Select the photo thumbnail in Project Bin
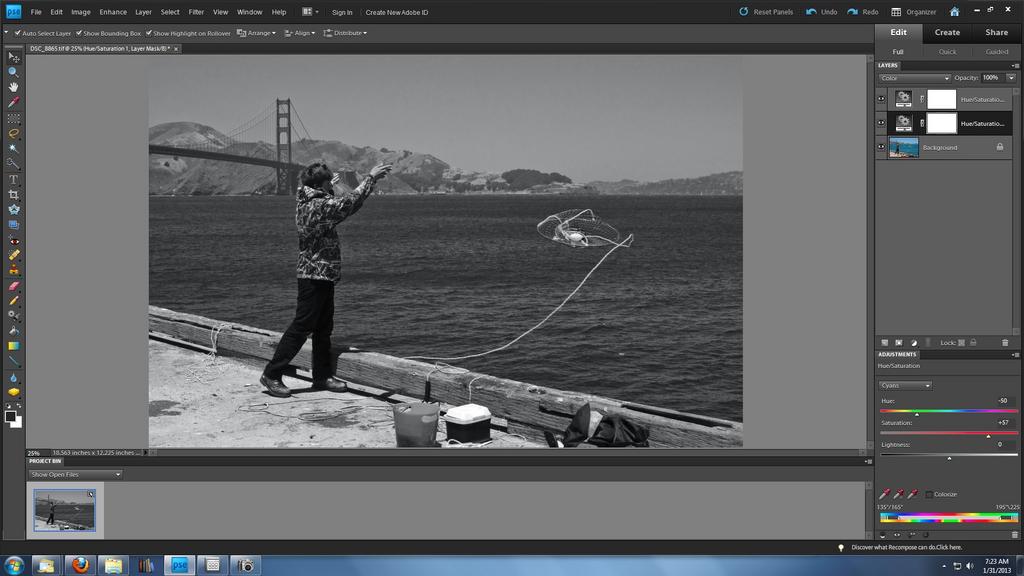This screenshot has height=576, width=1024. (x=64, y=510)
